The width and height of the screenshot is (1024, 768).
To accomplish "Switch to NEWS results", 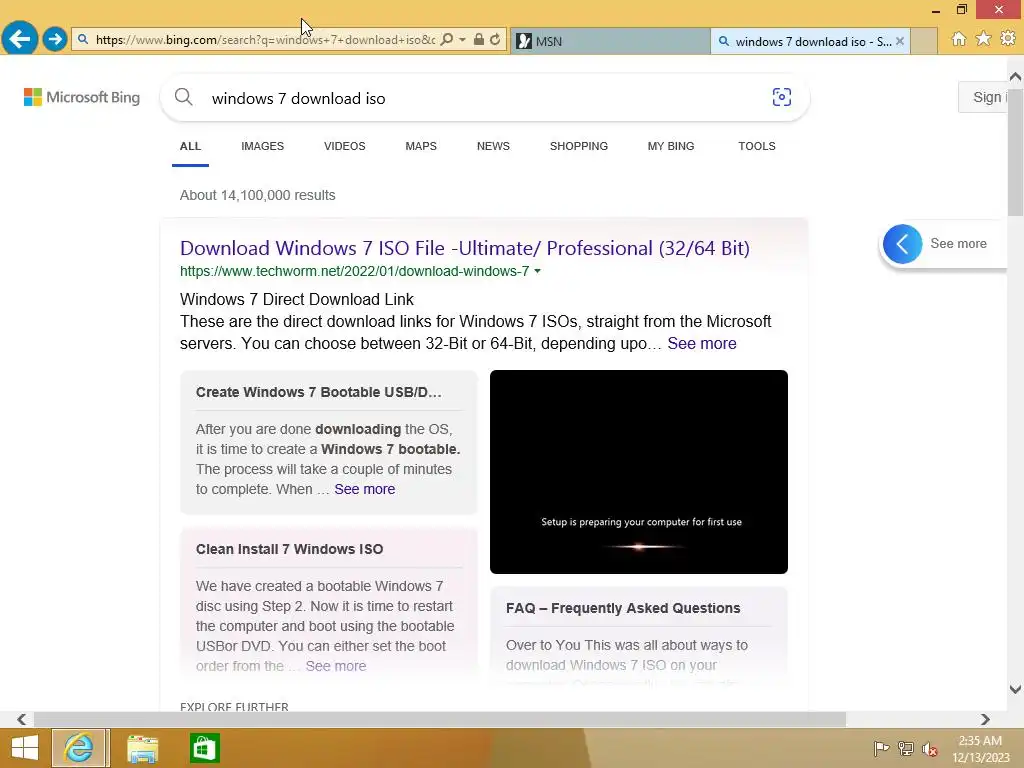I will 493,146.
